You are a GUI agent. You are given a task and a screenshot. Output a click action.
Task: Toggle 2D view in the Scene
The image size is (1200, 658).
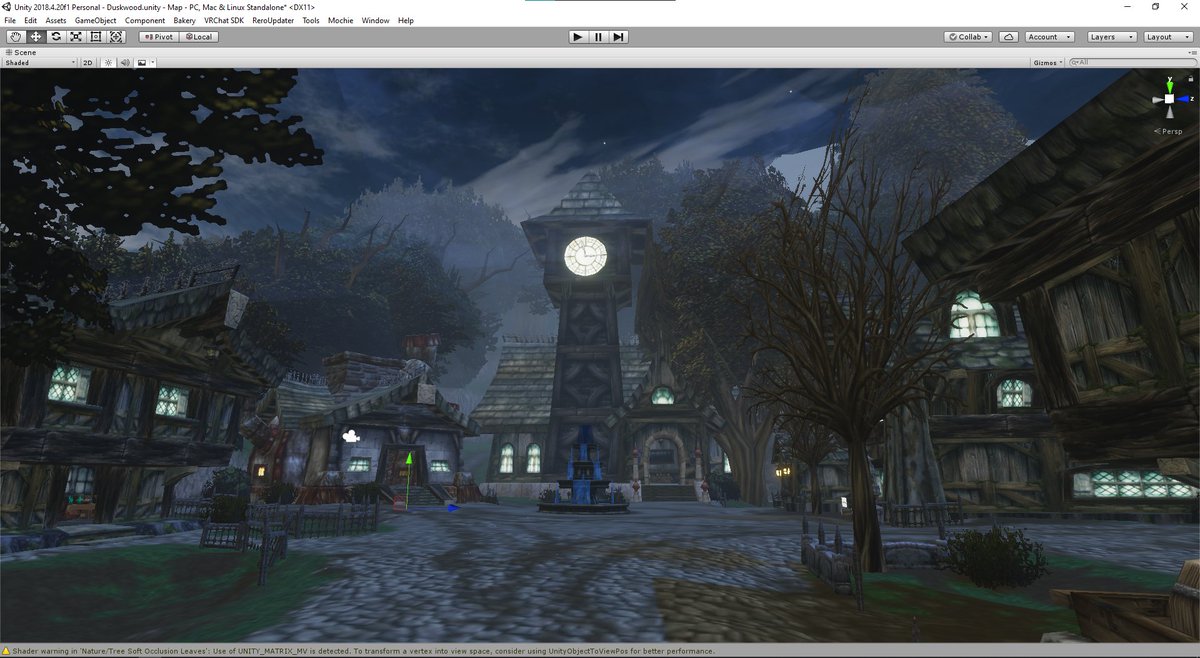(86, 62)
